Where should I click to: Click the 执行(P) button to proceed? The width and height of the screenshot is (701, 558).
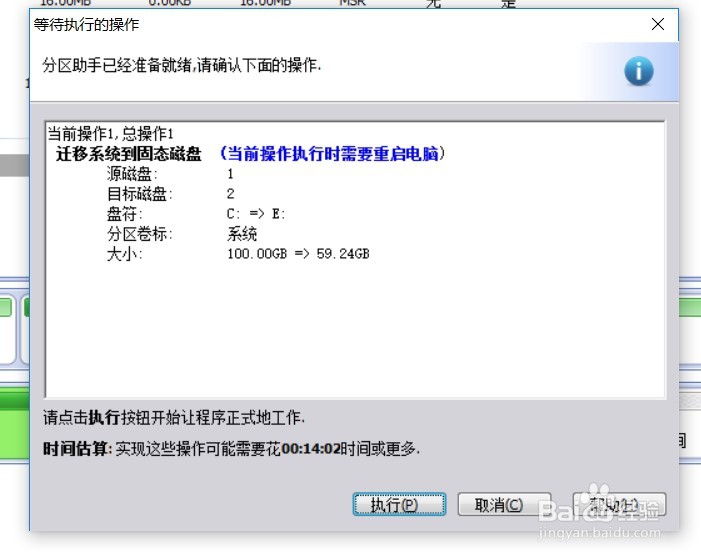pos(399,504)
